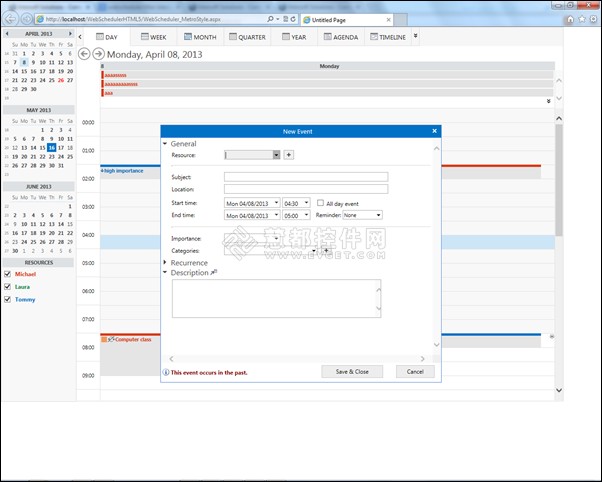Click in the Subject field
The image size is (602, 482).
[x=306, y=177]
